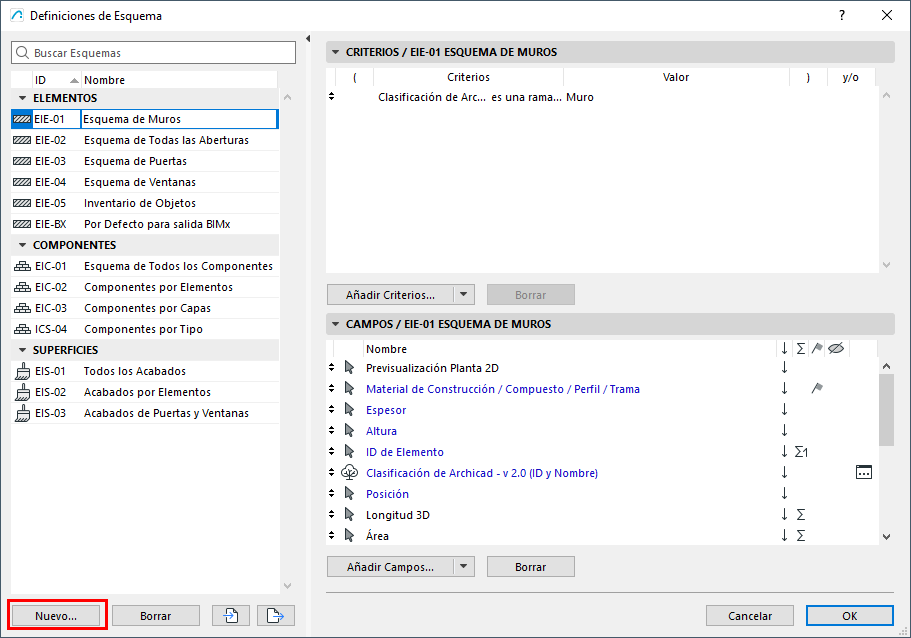Click the sum column header icon
Image resolution: width=911 pixels, height=638 pixels.
(801, 349)
